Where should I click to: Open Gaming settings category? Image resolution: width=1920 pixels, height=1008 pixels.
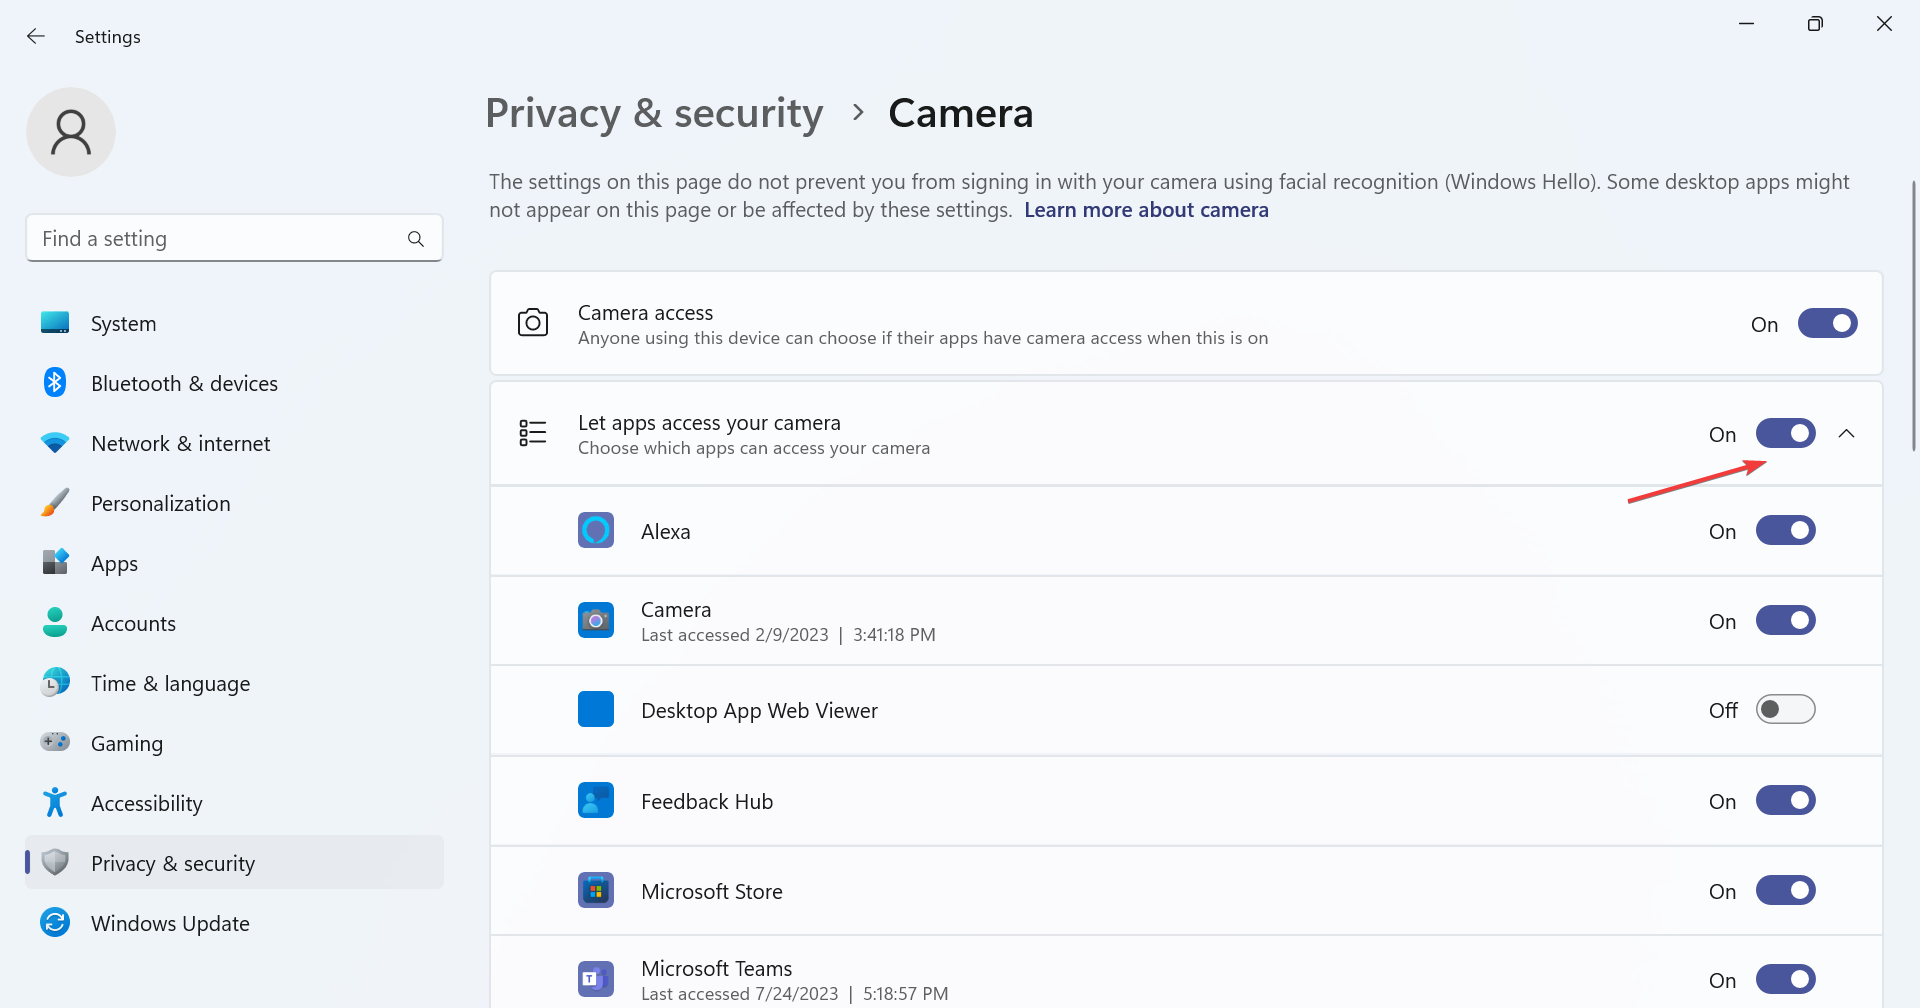click(x=234, y=743)
